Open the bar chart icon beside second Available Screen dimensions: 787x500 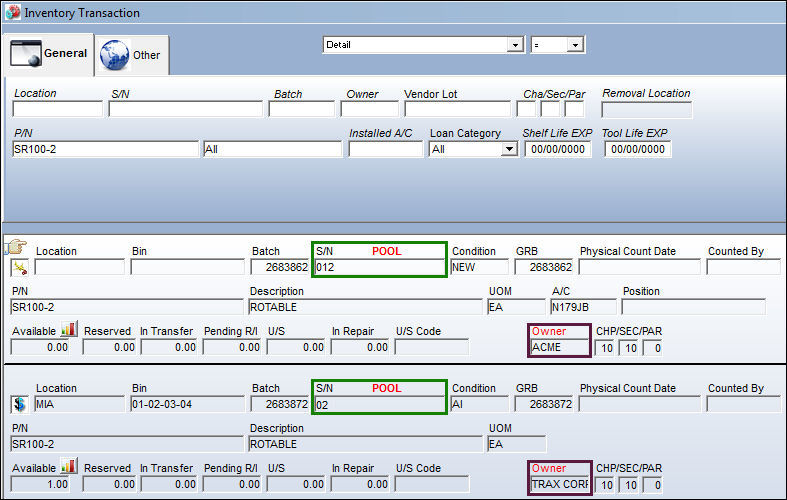point(68,466)
